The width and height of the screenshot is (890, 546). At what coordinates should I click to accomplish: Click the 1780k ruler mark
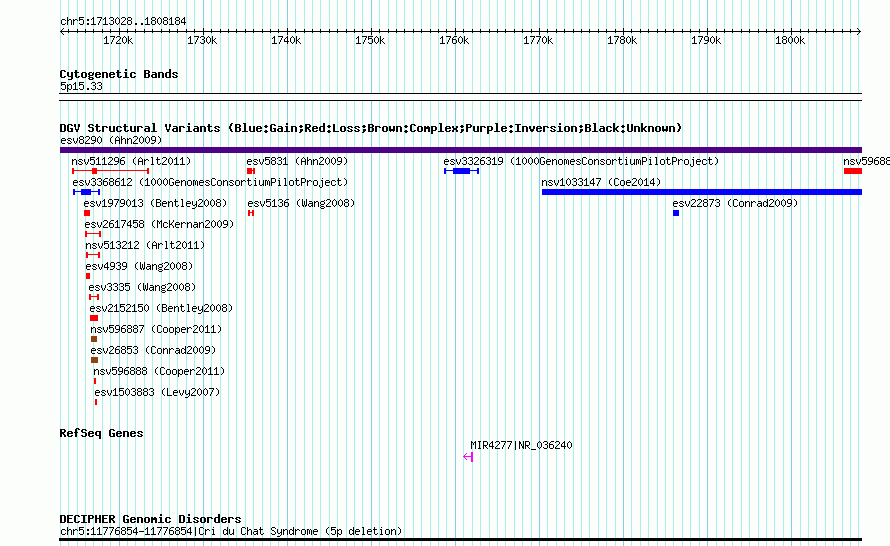622,40
